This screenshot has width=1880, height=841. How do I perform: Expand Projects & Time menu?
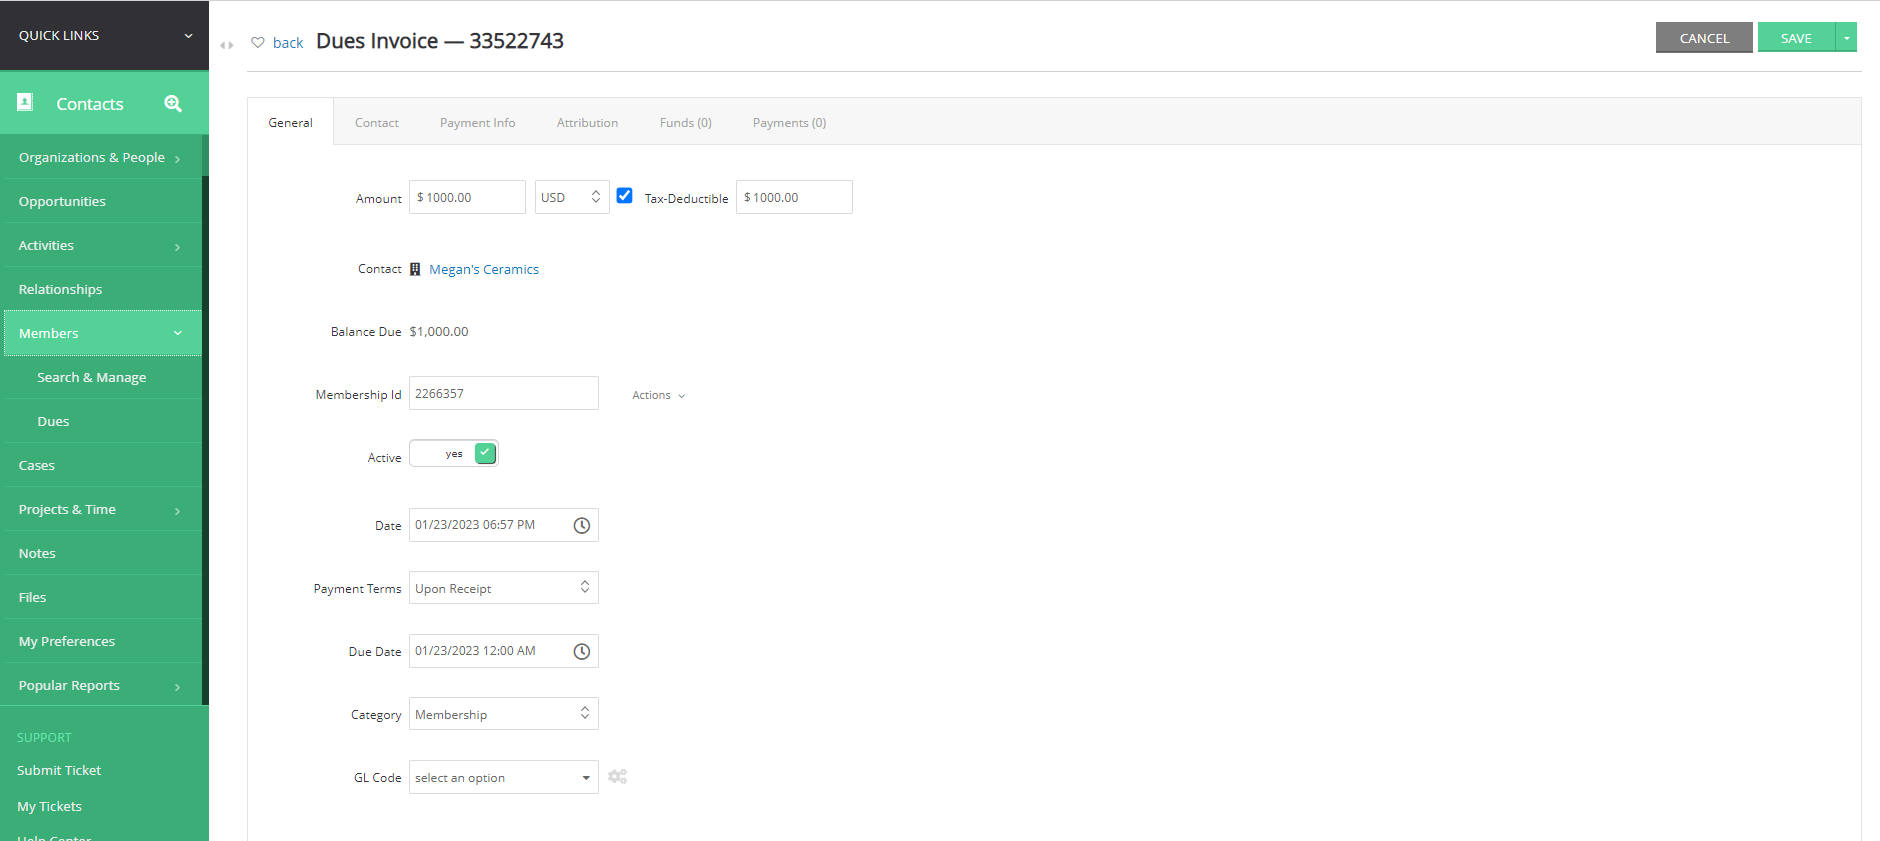click(102, 509)
